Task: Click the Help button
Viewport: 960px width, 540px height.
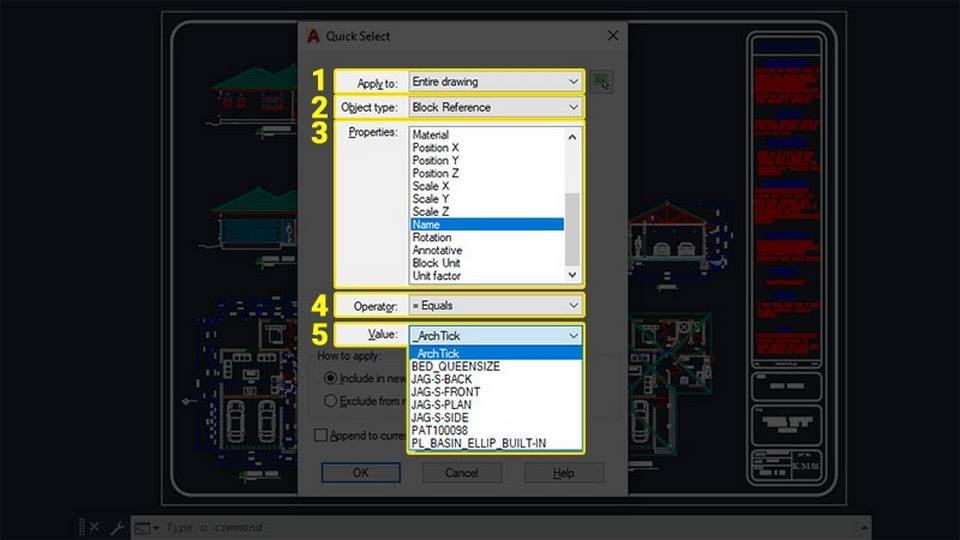Action: [563, 473]
